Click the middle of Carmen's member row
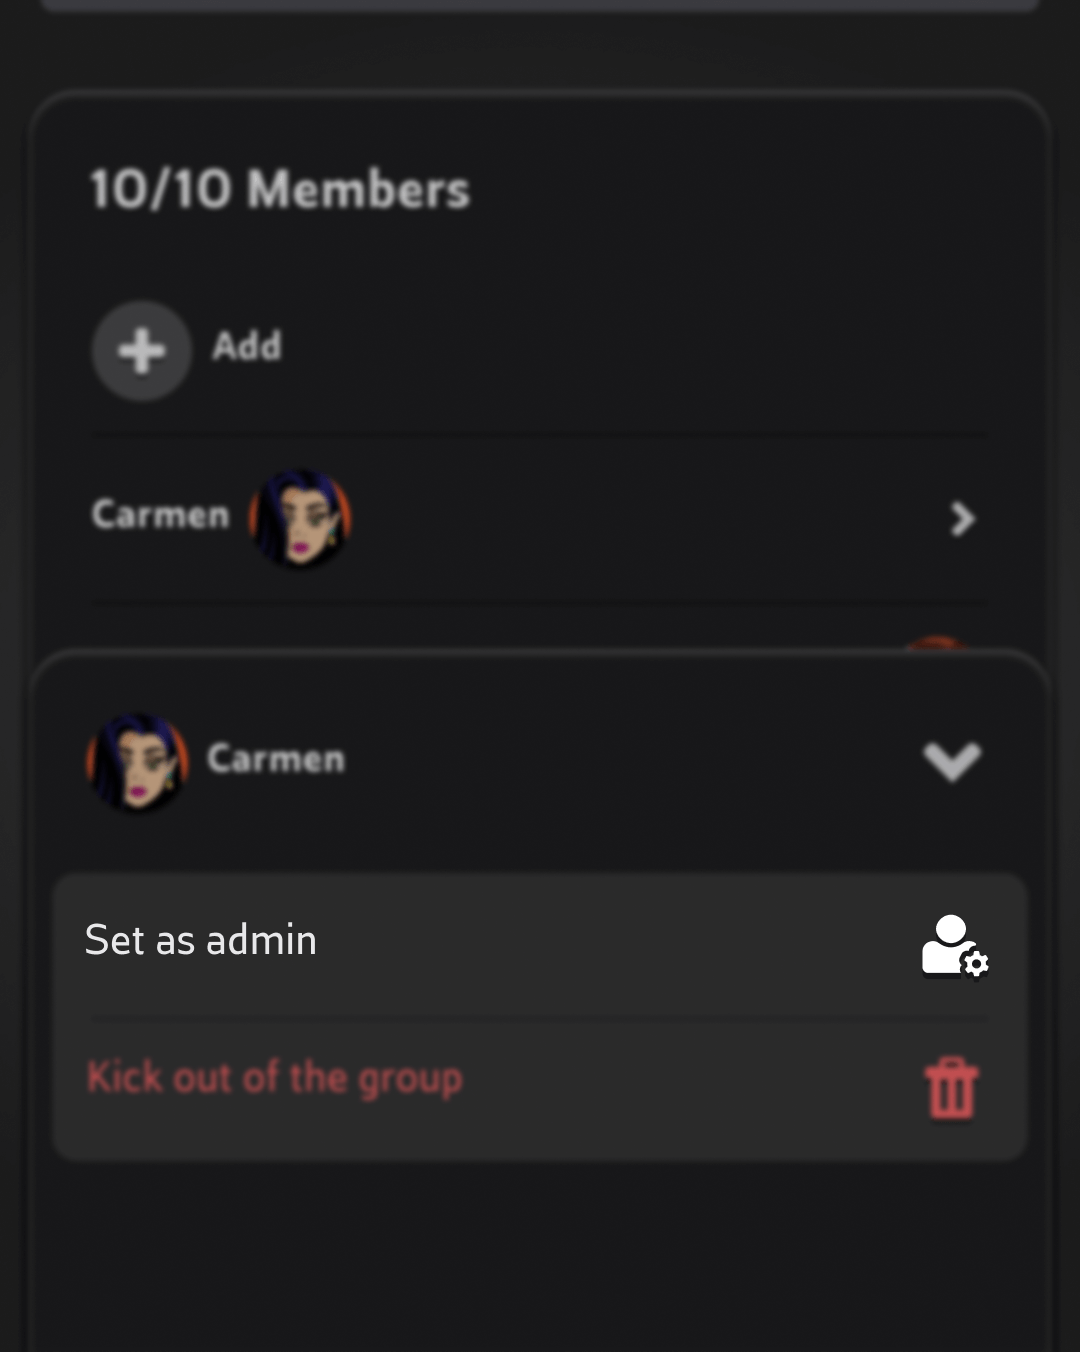Screen dimensions: 1080x1352 [620, 518]
